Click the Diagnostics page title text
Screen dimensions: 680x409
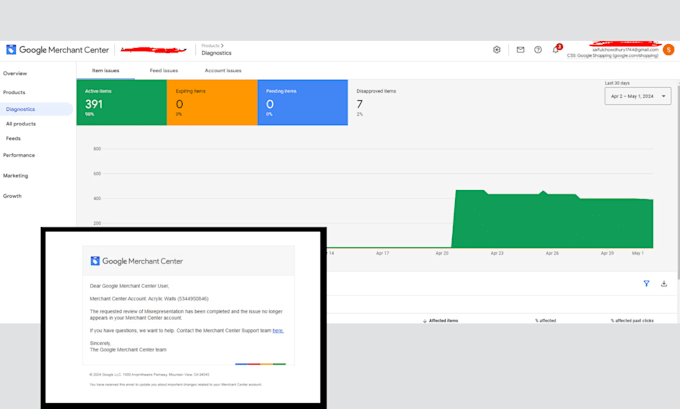216,53
